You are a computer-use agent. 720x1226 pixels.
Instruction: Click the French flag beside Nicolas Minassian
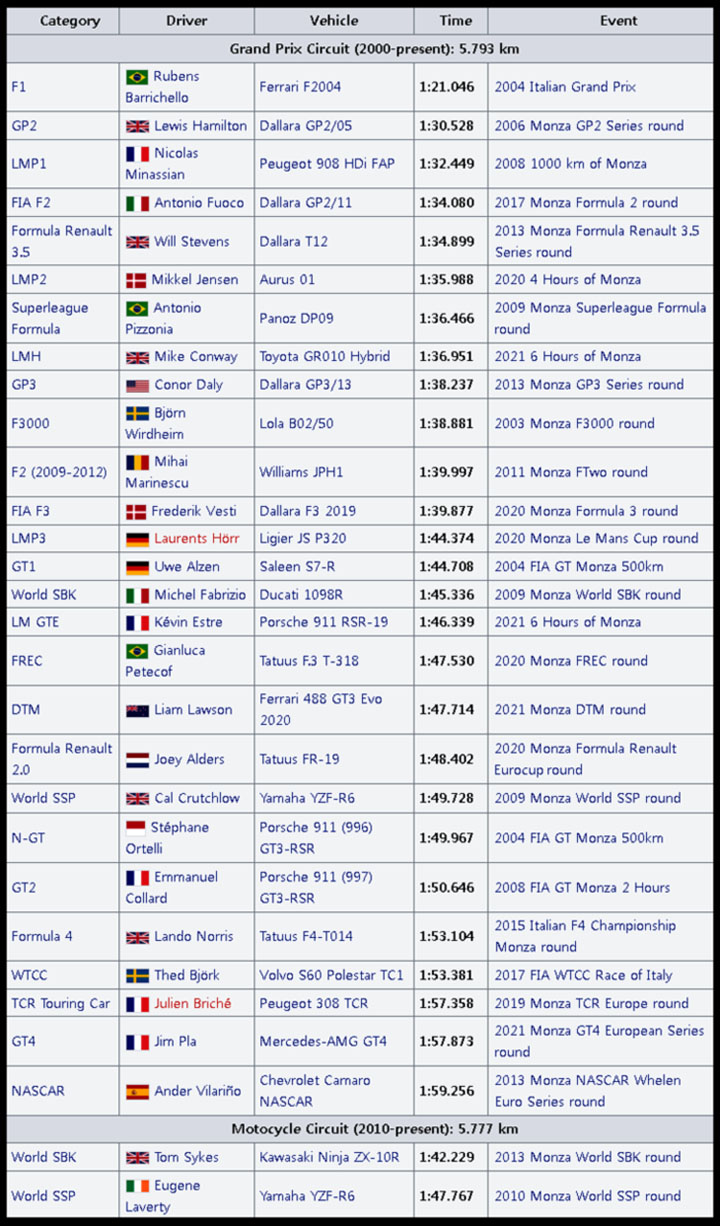click(x=137, y=154)
